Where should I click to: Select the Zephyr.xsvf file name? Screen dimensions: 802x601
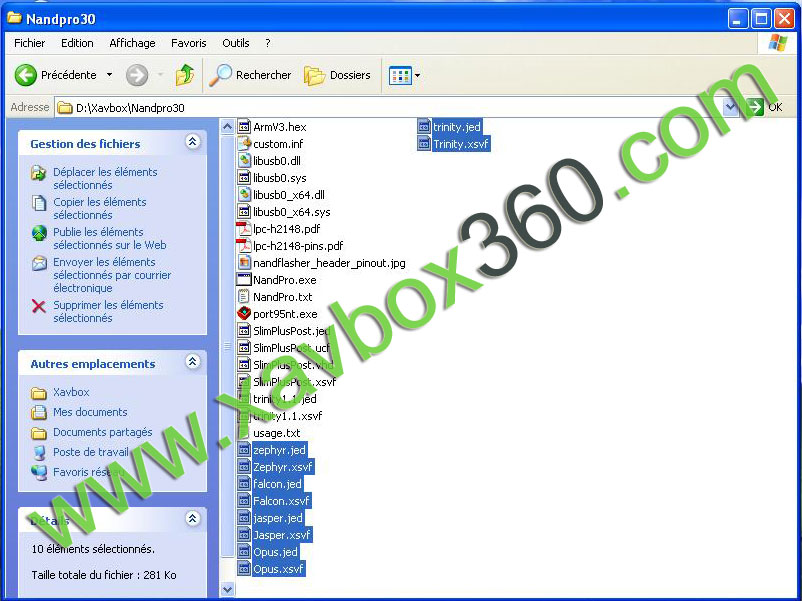pos(283,467)
